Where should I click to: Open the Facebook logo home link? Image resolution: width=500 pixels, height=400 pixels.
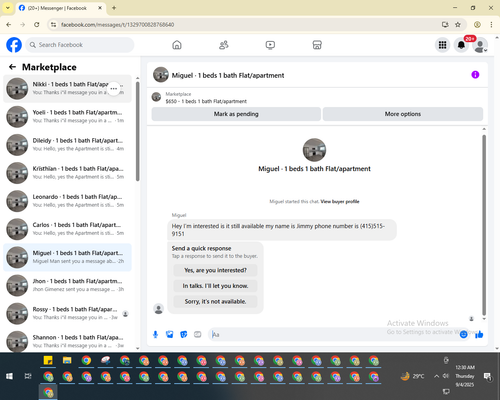(x=14, y=45)
